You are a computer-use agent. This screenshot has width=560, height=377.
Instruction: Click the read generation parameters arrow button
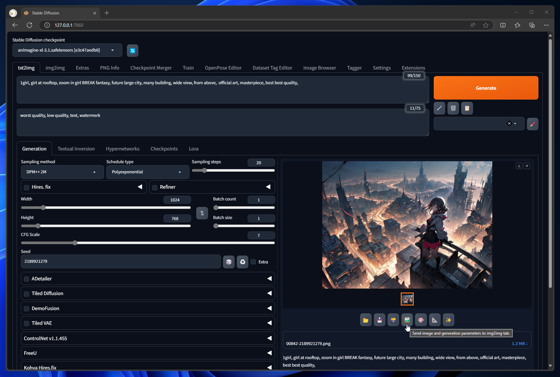tap(439, 108)
